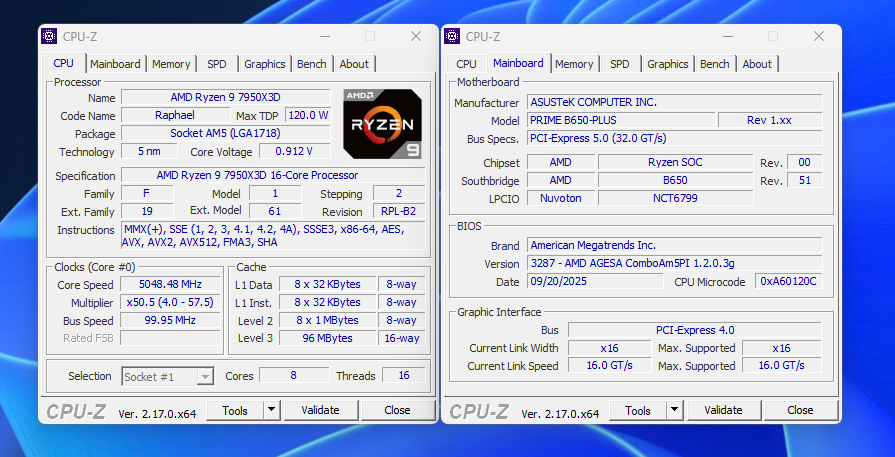Open the Socket #1 selection dropdown
The width and height of the screenshot is (895, 457).
(205, 377)
